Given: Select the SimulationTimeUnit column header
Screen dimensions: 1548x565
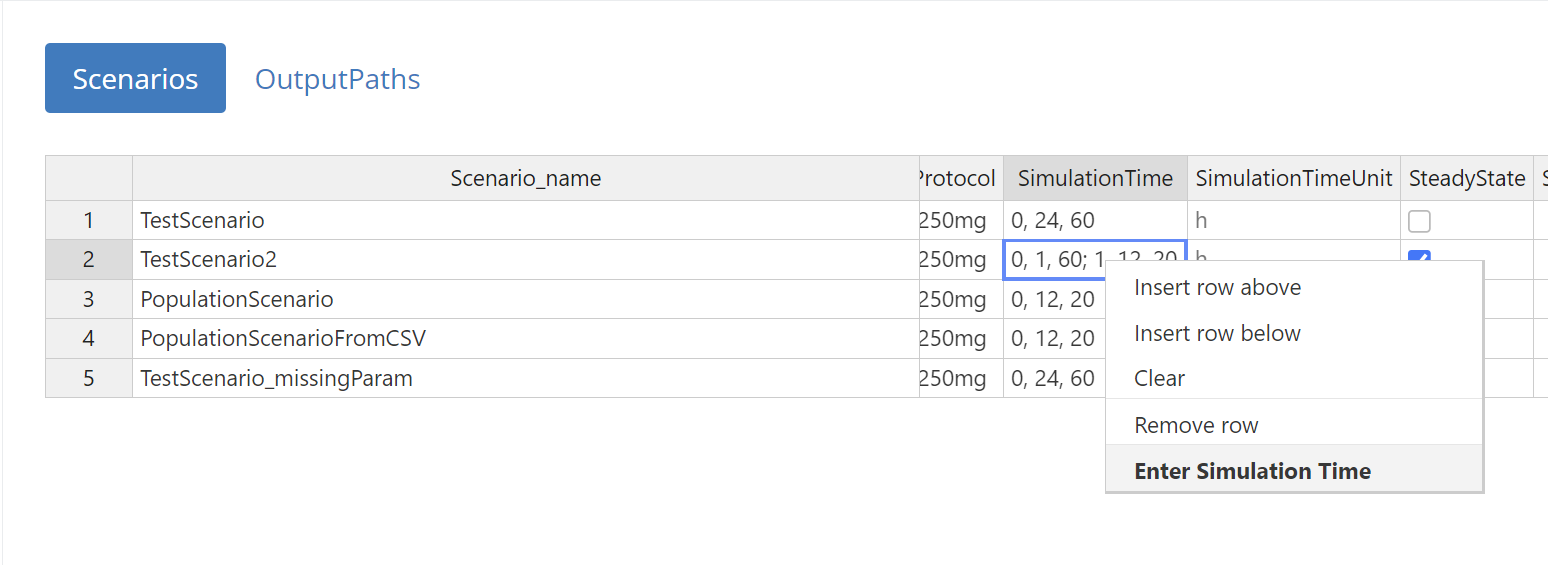Looking at the screenshot, I should tap(1294, 178).
